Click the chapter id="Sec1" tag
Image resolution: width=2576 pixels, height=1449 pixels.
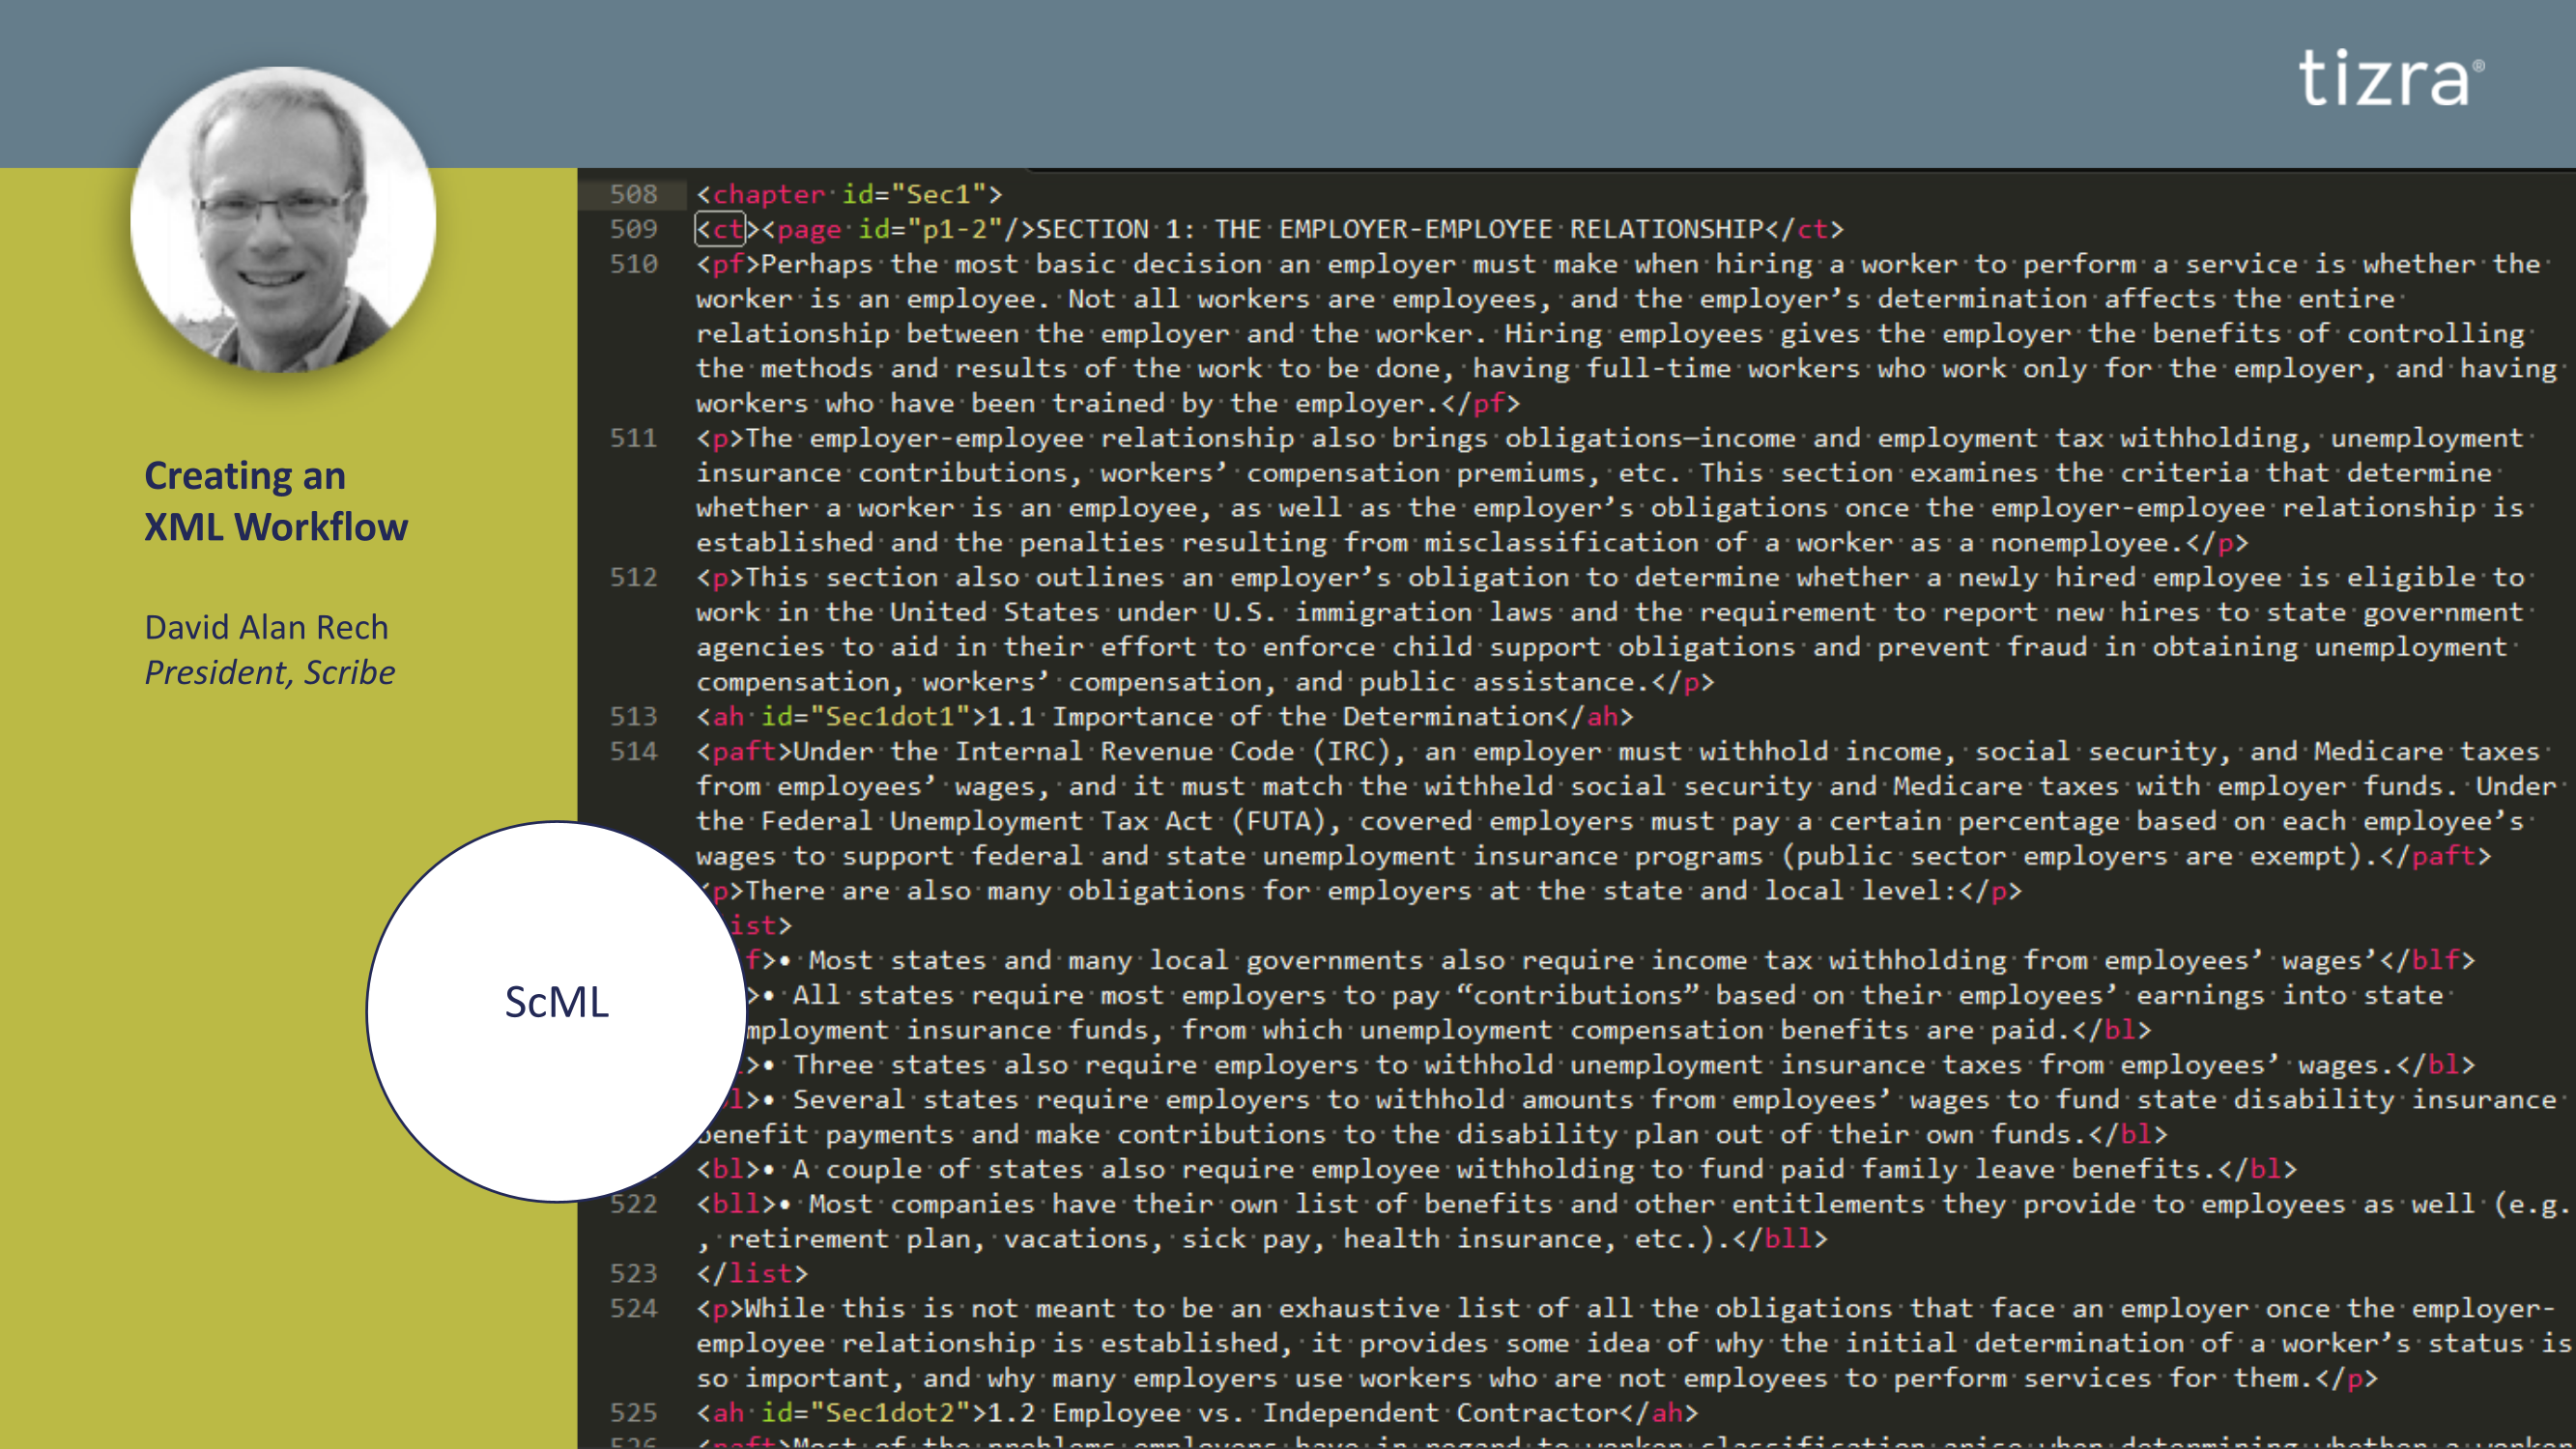pyautogui.click(x=849, y=194)
